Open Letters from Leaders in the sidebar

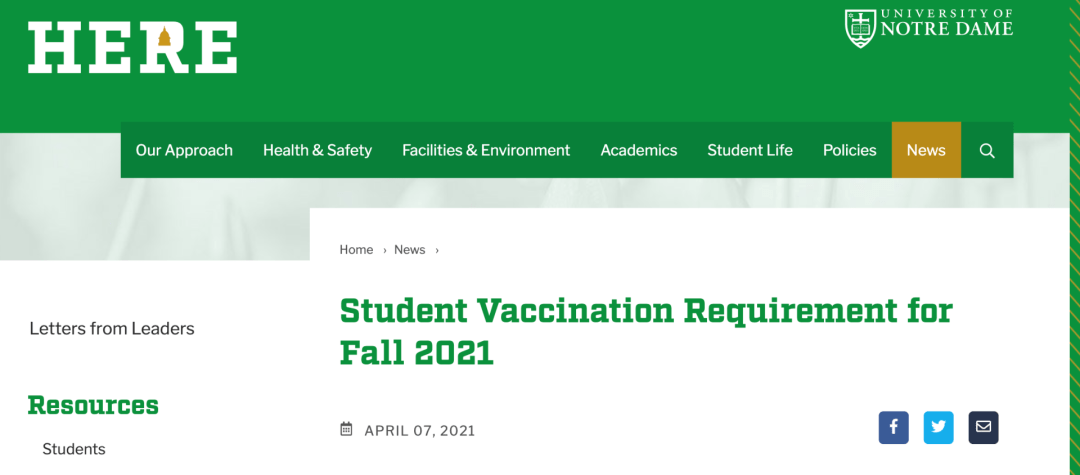tap(112, 329)
